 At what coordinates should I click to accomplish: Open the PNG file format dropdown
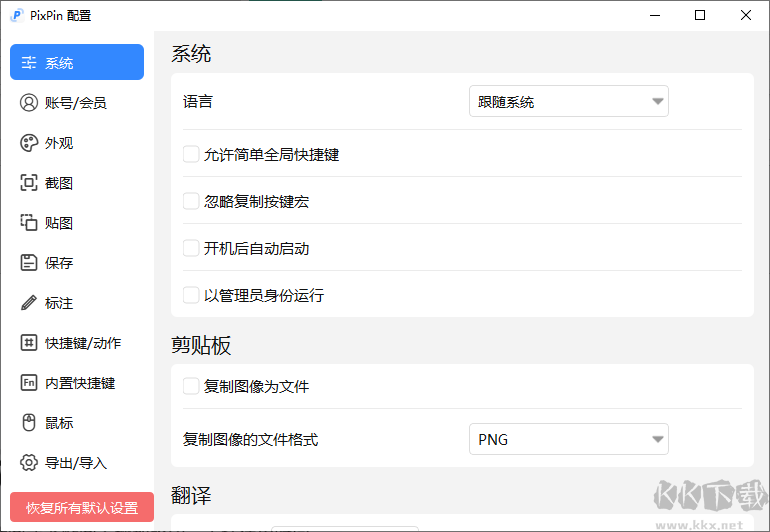569,439
